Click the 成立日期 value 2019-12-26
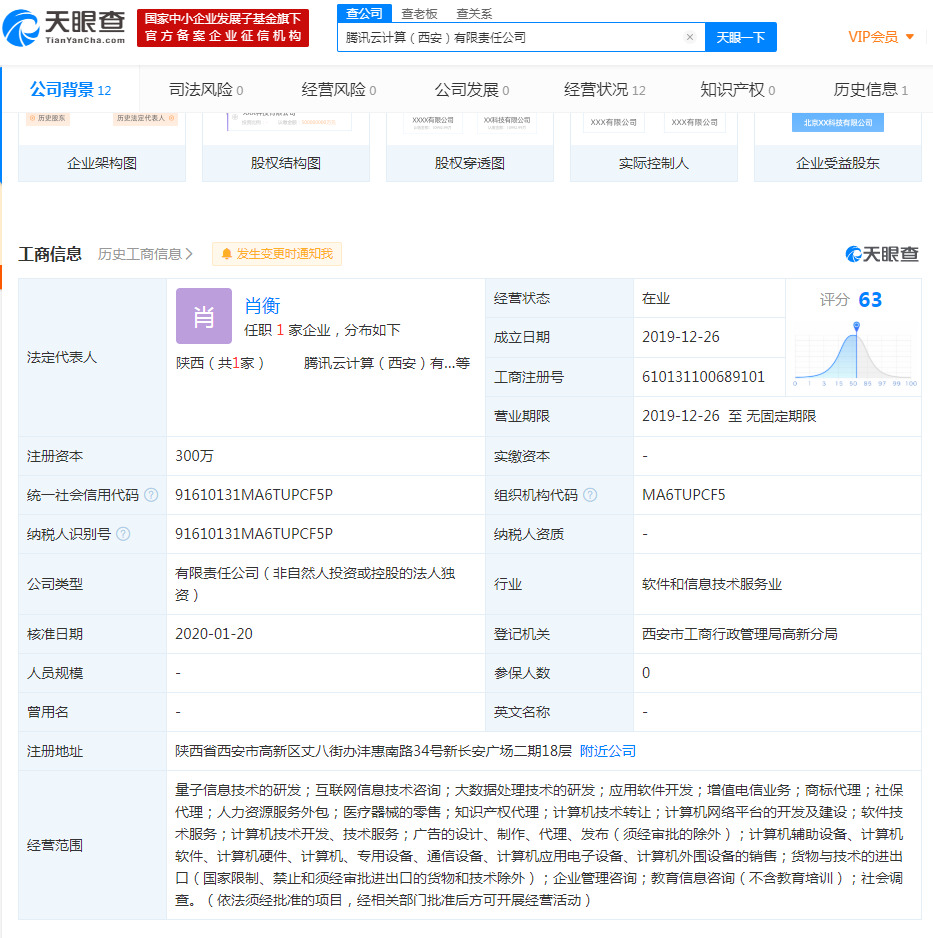 [681, 337]
